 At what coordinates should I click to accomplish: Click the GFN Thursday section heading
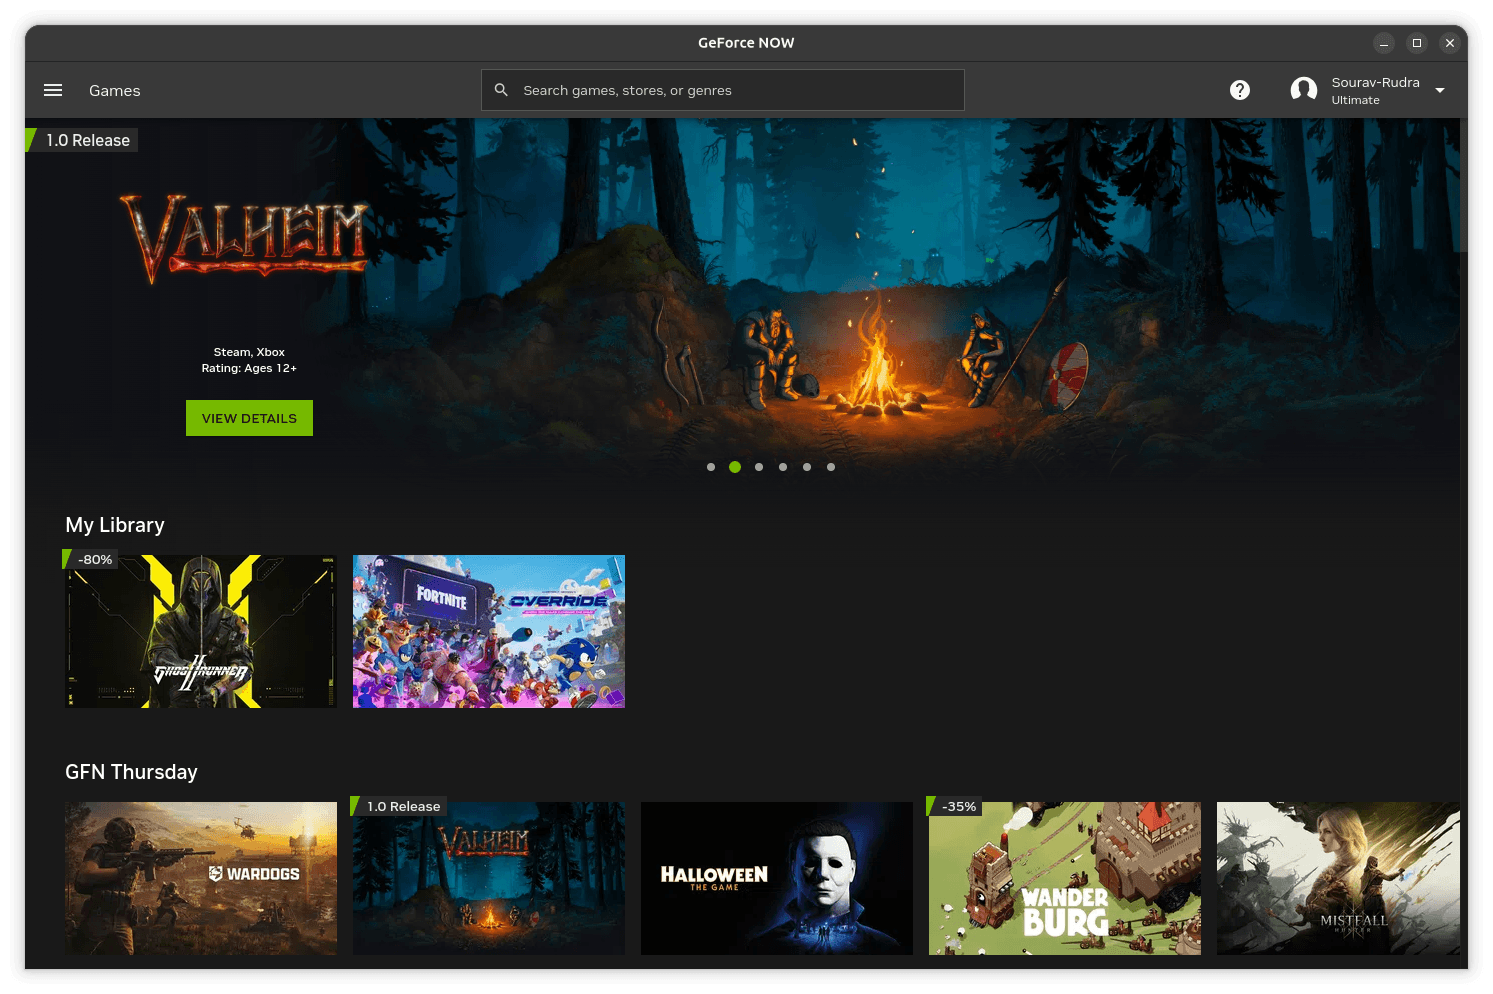131,772
